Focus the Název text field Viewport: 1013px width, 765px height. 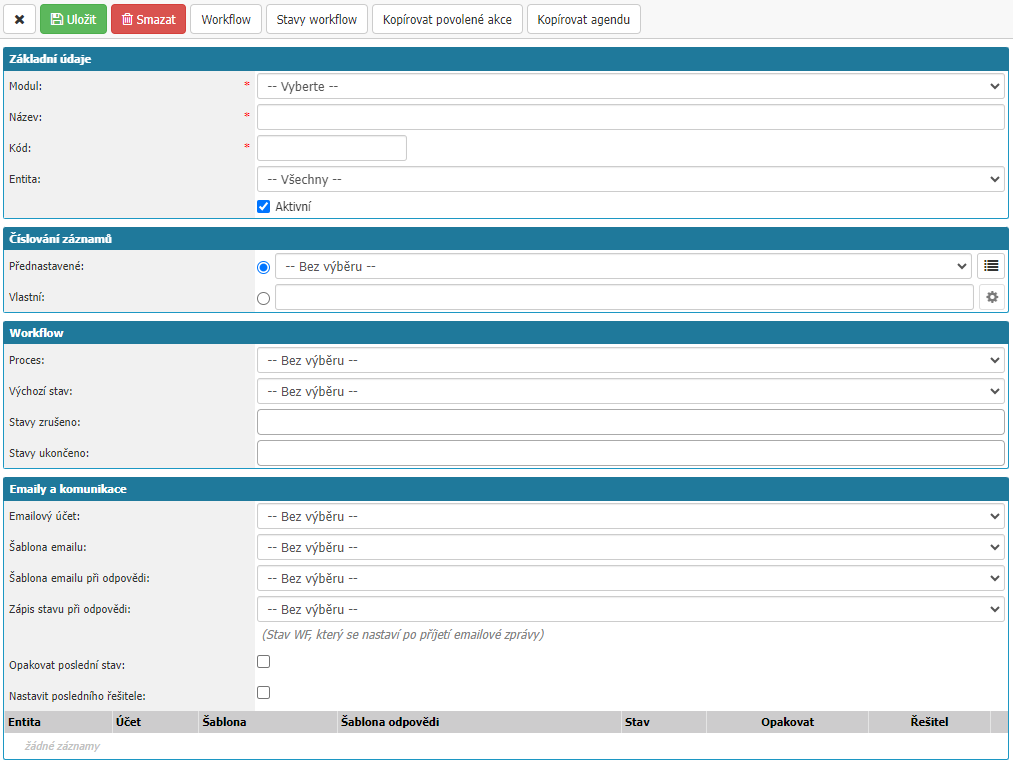[631, 118]
